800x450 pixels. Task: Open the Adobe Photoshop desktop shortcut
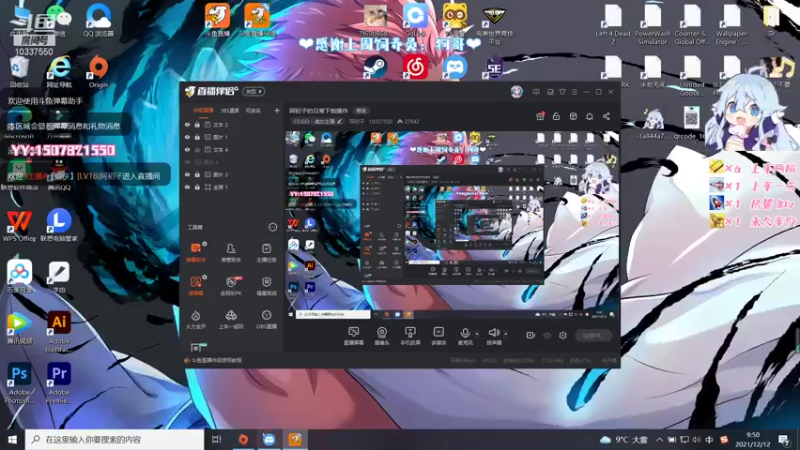point(19,383)
